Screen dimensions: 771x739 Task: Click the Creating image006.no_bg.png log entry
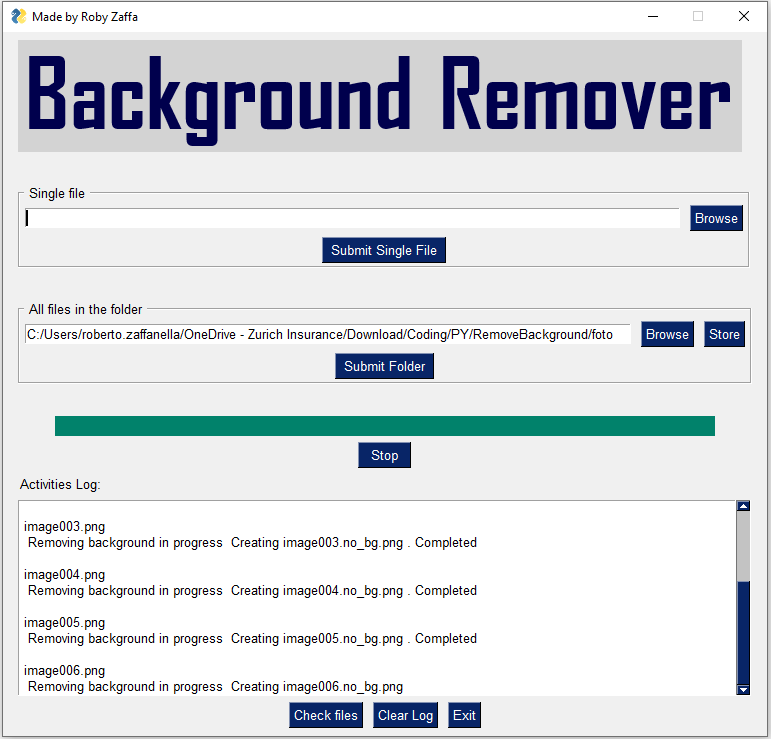click(x=215, y=686)
